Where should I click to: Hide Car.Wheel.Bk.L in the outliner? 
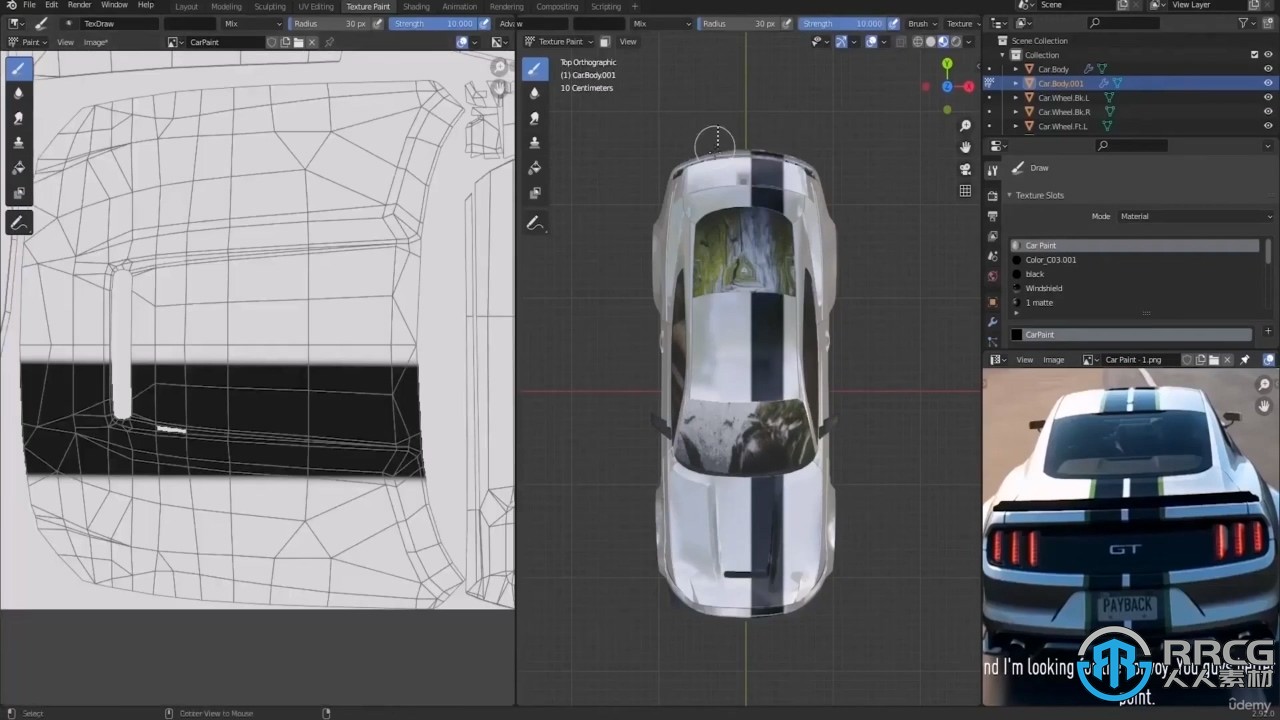[1268, 98]
